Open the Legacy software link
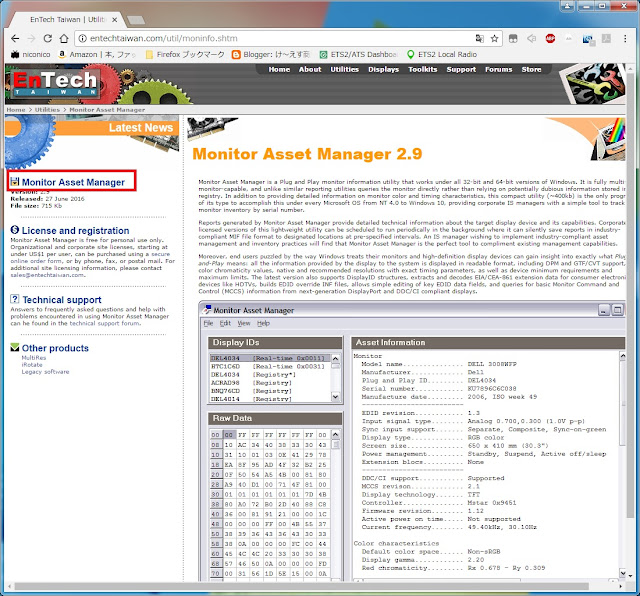This screenshot has width=640, height=596. pyautogui.click(x=45, y=372)
